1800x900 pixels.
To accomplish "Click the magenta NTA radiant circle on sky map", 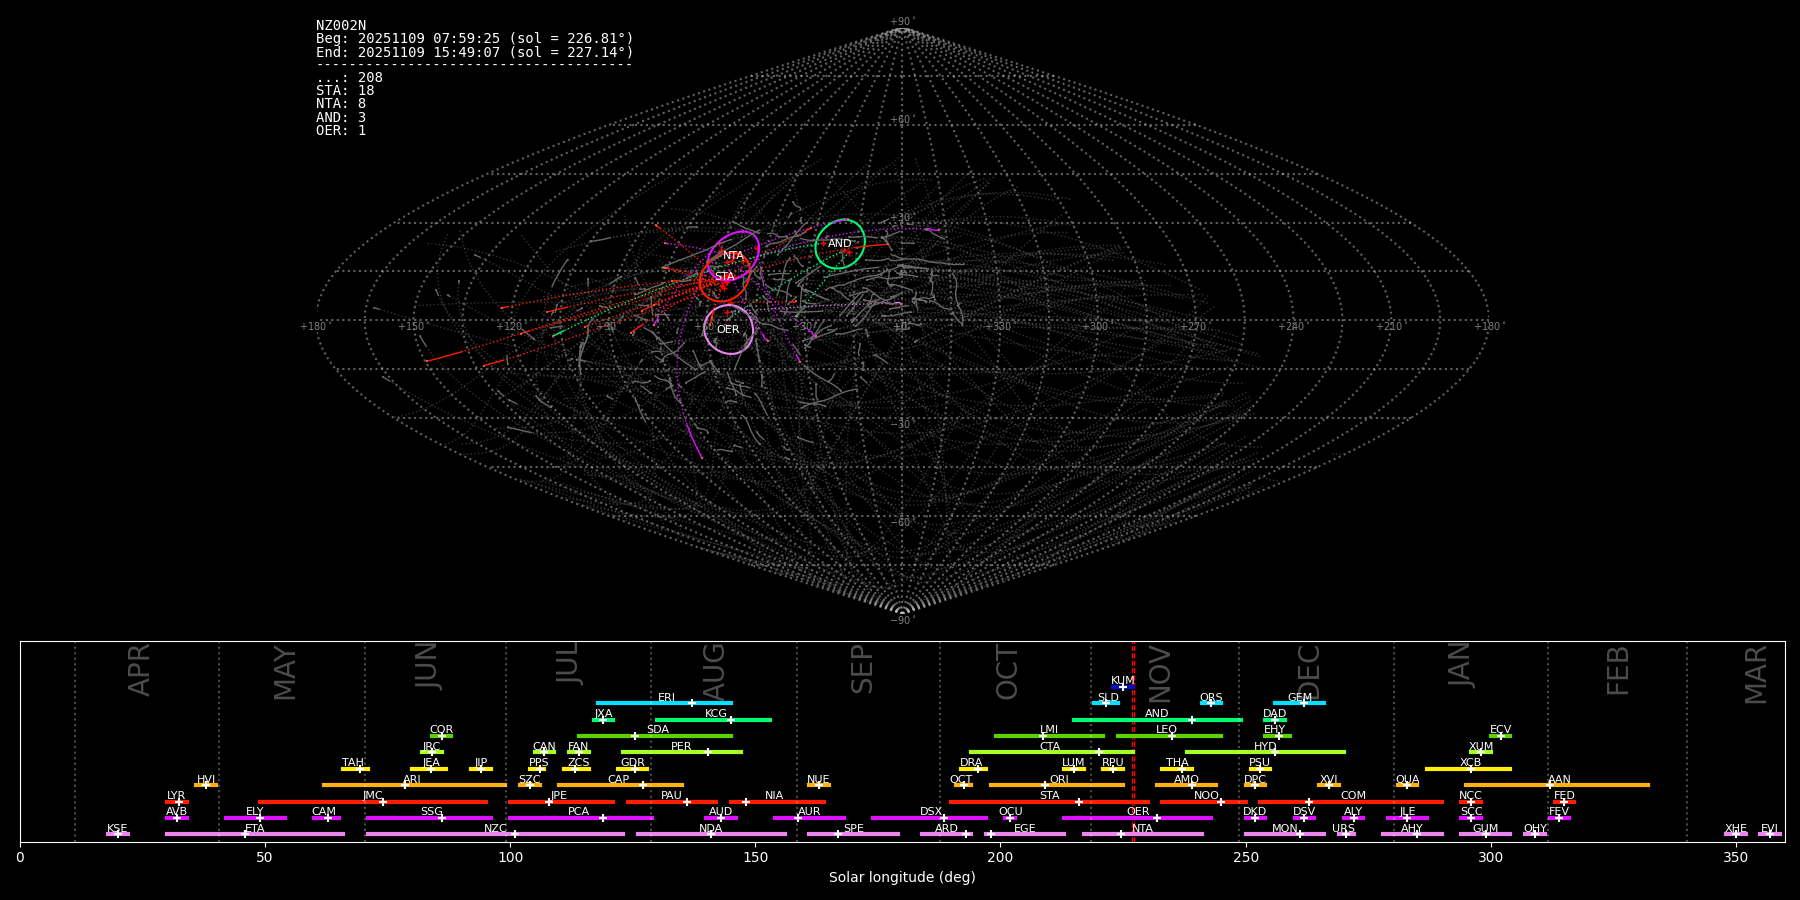I will point(733,256).
